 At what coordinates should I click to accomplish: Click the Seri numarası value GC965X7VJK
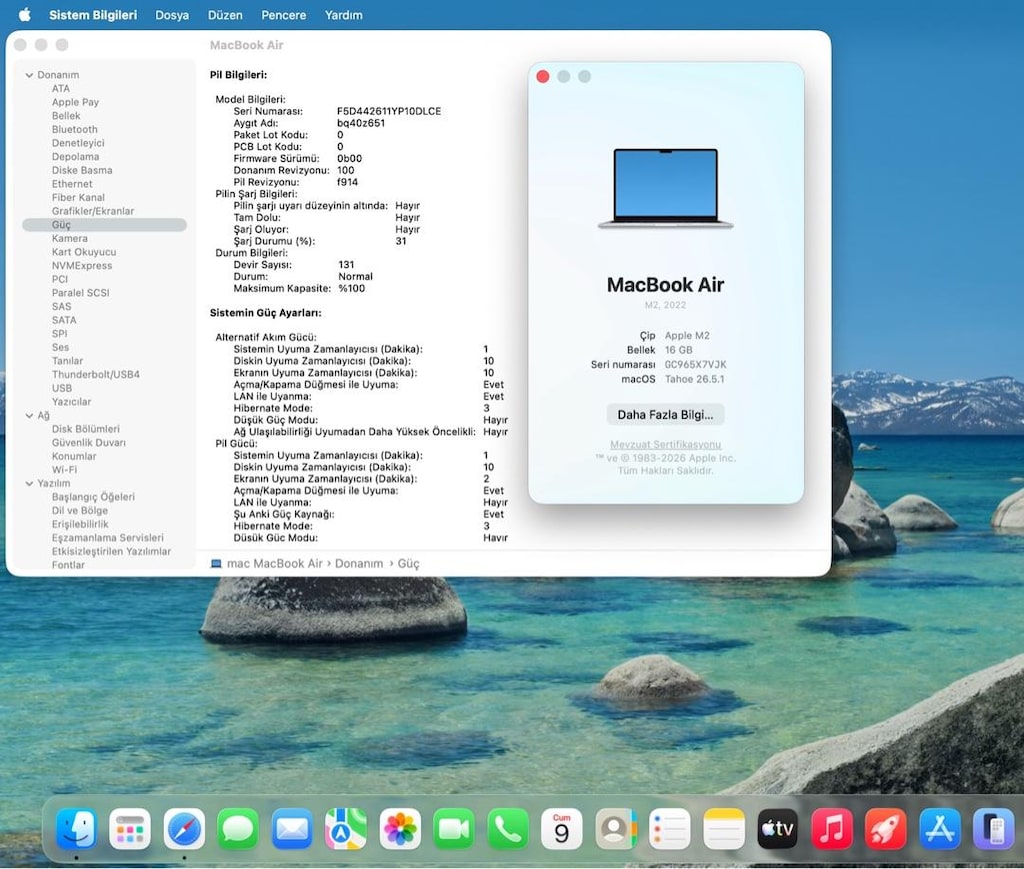[x=696, y=364]
